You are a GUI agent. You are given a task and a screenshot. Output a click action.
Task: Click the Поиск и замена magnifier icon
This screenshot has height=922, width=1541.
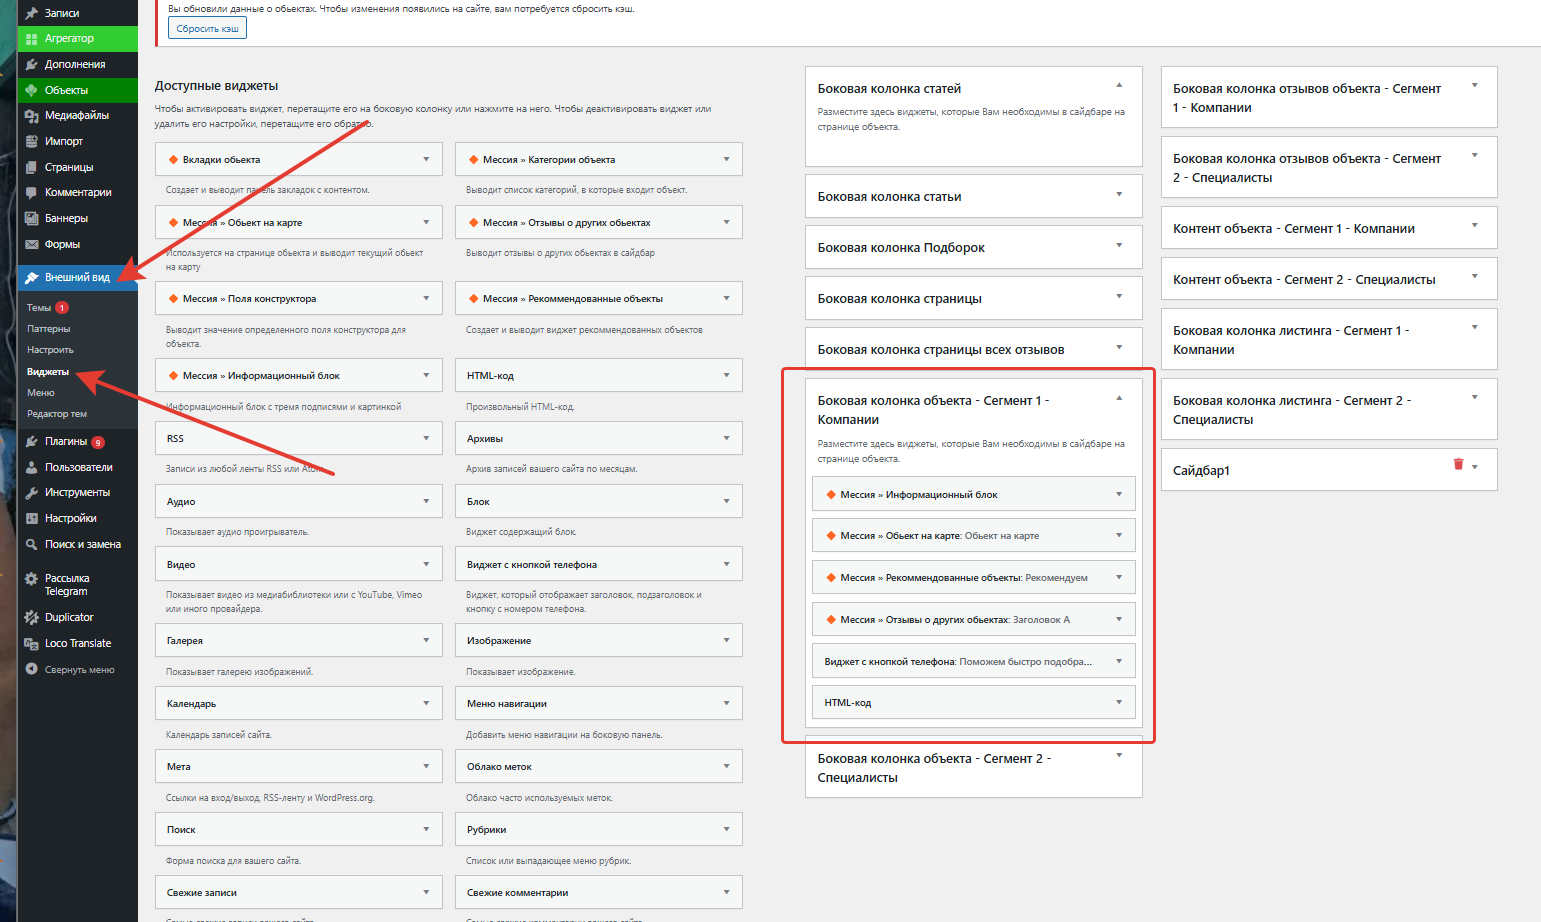(32, 545)
